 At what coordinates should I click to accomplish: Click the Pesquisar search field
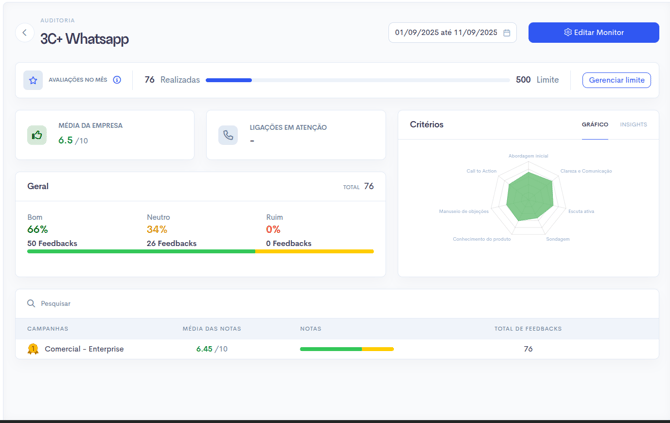[200, 303]
